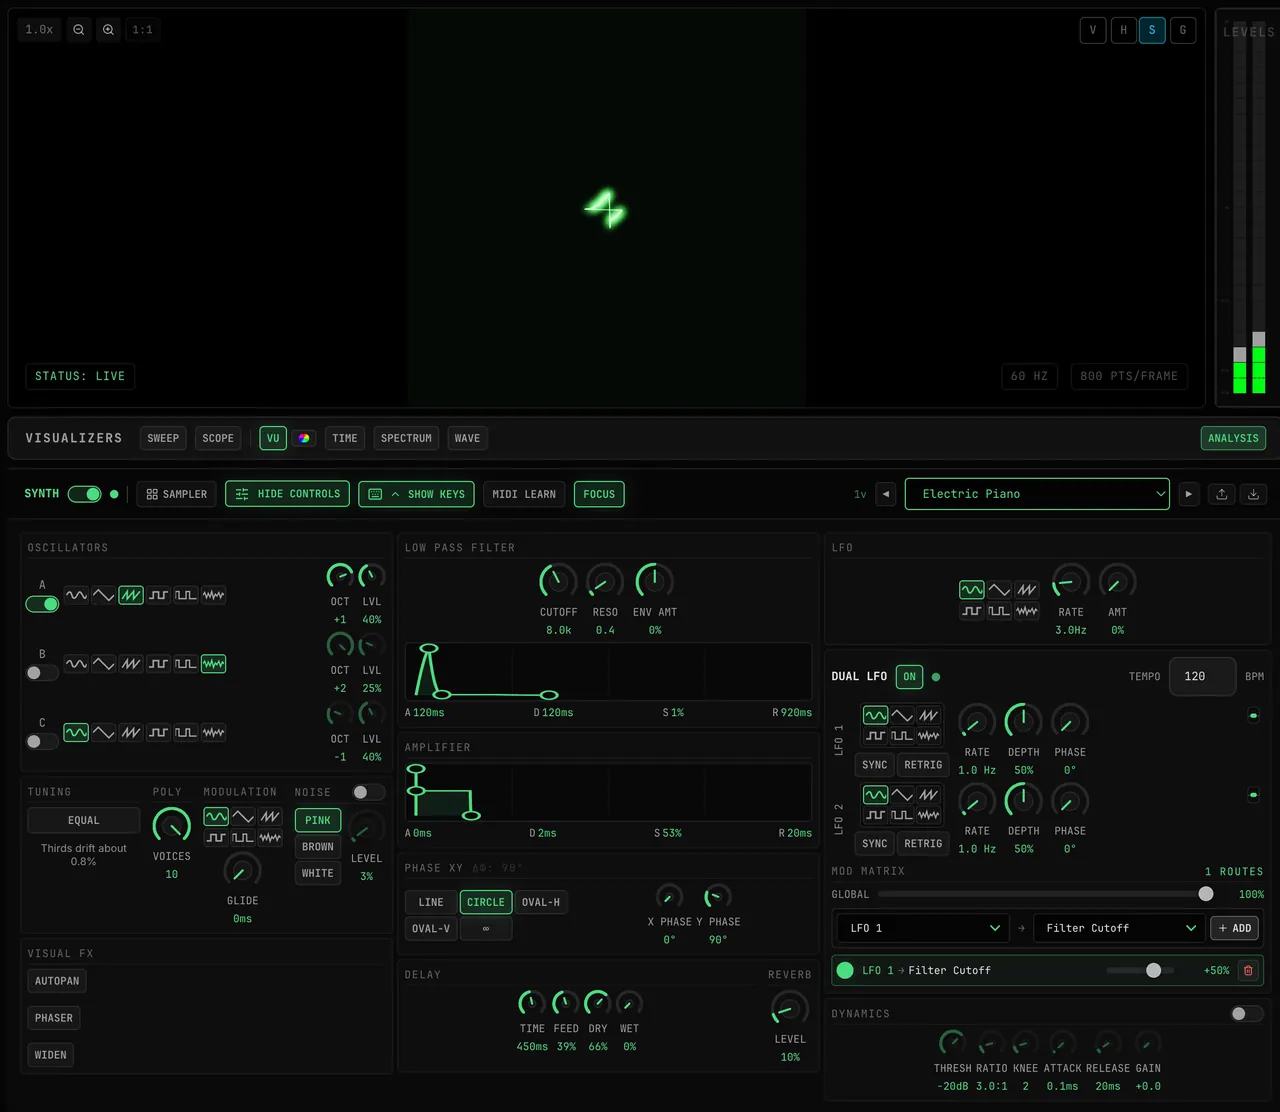Screen dimensions: 1280x1112
Task: Advance to the next preset
Action: pos(1188,494)
